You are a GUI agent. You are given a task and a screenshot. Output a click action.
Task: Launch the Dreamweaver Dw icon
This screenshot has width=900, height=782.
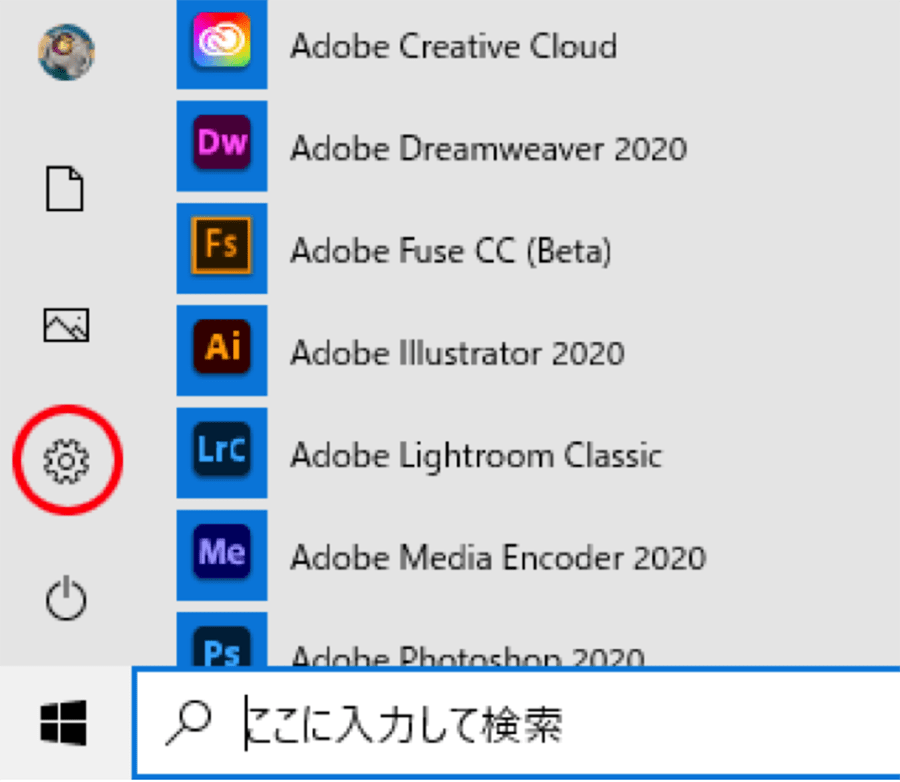pos(222,146)
